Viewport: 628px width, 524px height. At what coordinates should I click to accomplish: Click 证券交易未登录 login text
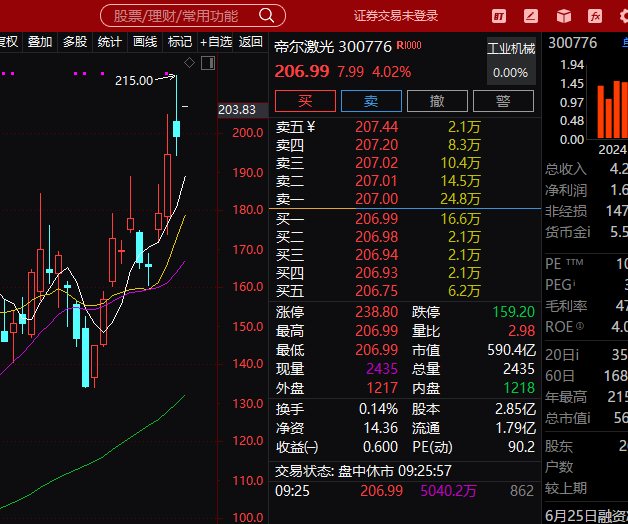(396, 16)
